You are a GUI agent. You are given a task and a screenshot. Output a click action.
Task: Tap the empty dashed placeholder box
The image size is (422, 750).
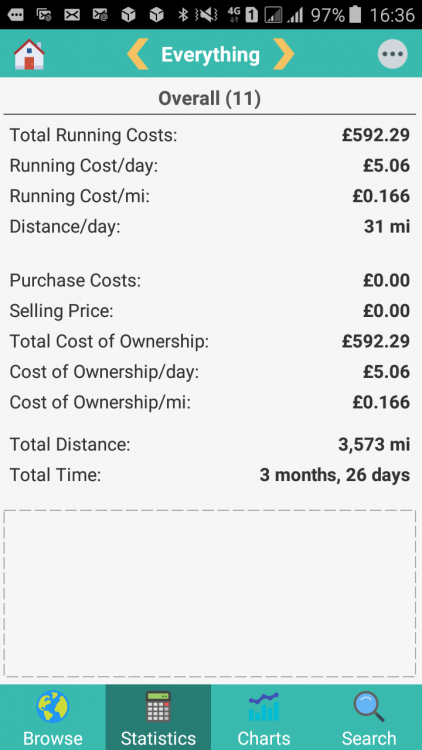point(210,593)
